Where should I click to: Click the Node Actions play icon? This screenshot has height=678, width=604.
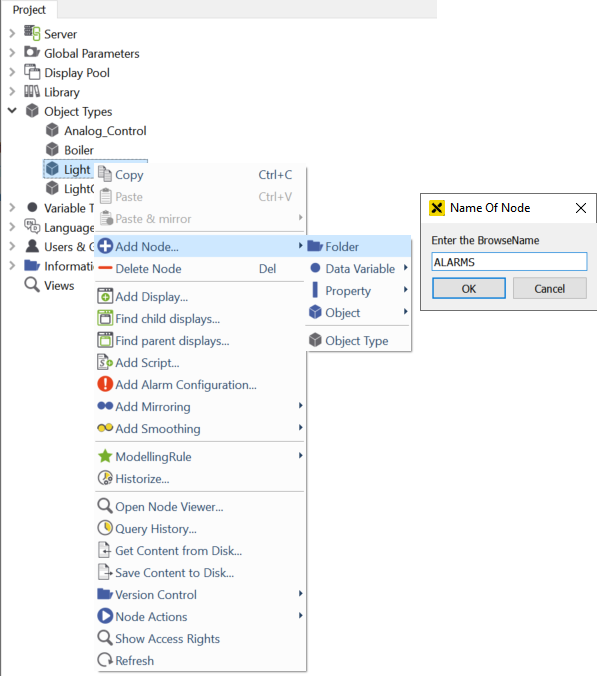pyautogui.click(x=105, y=617)
